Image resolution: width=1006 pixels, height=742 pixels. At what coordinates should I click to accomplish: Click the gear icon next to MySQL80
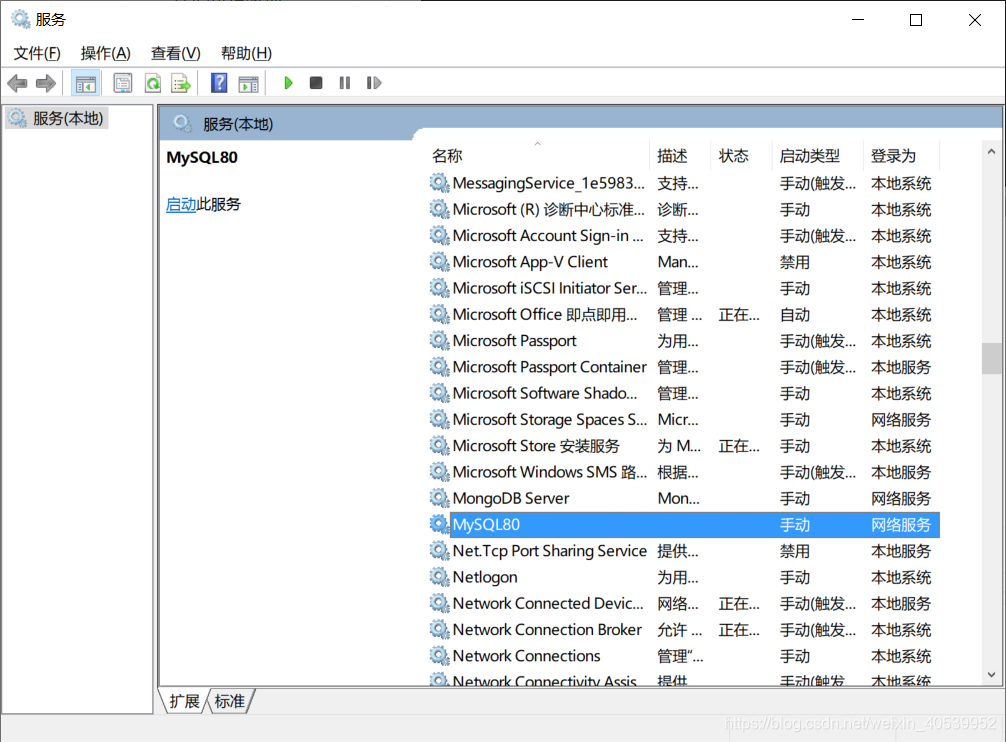point(439,524)
